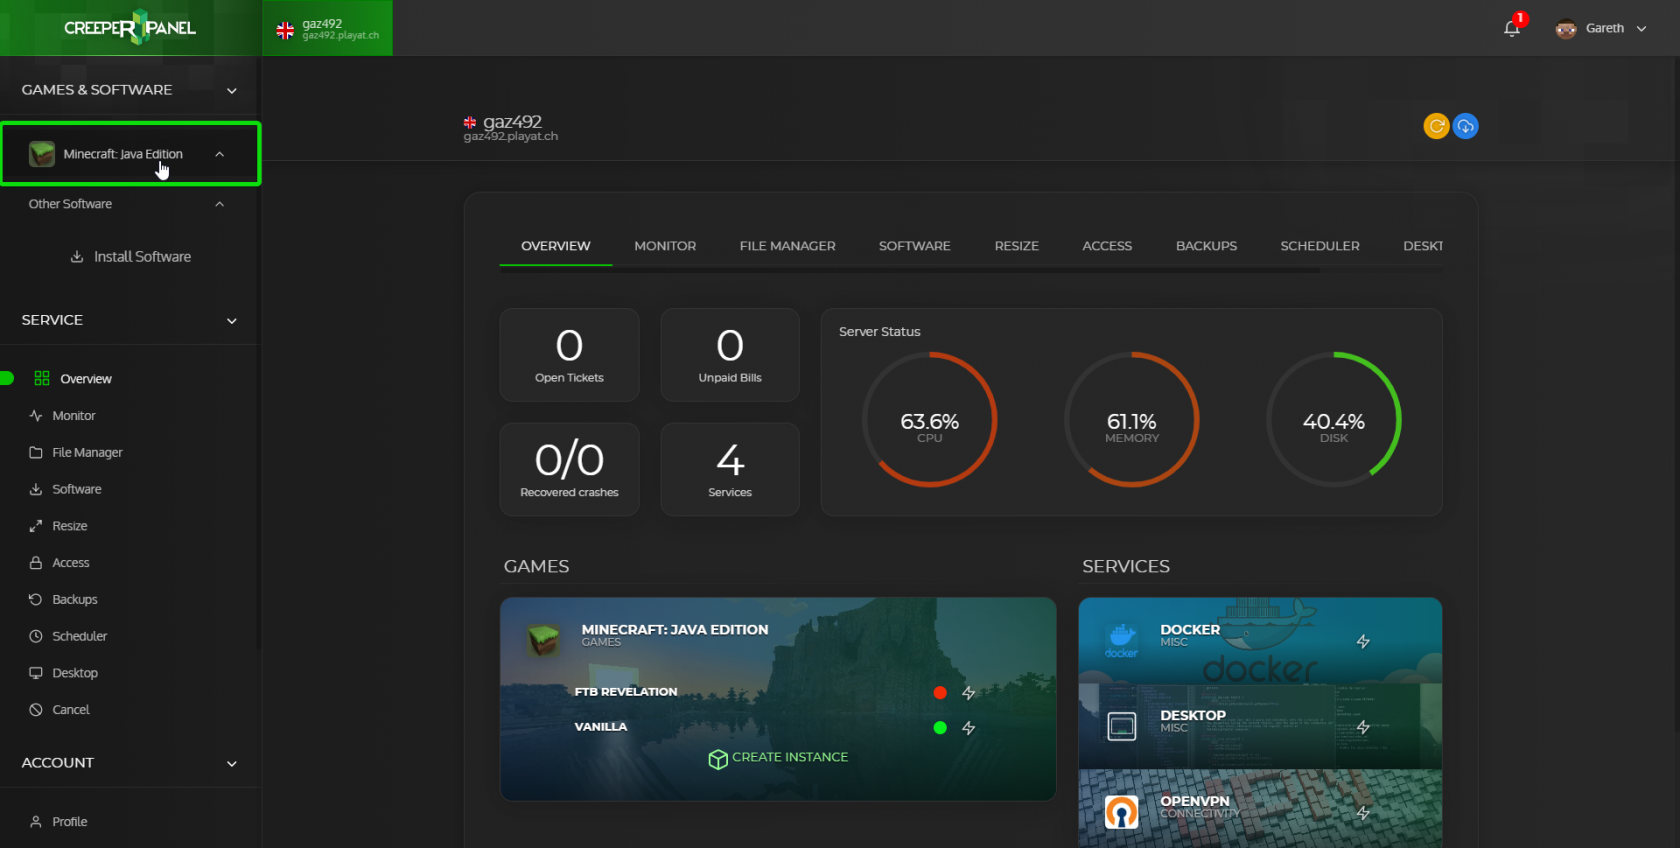The height and width of the screenshot is (848, 1680).
Task: Click the Desktop service lightning bolt
Action: (x=1363, y=727)
